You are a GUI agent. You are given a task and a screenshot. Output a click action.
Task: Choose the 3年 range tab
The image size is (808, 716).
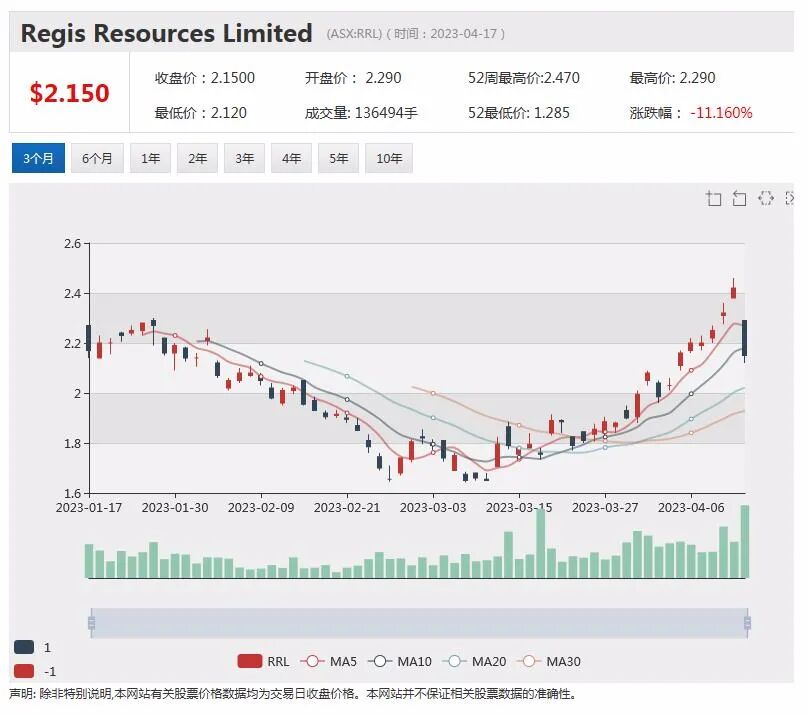pyautogui.click(x=244, y=158)
